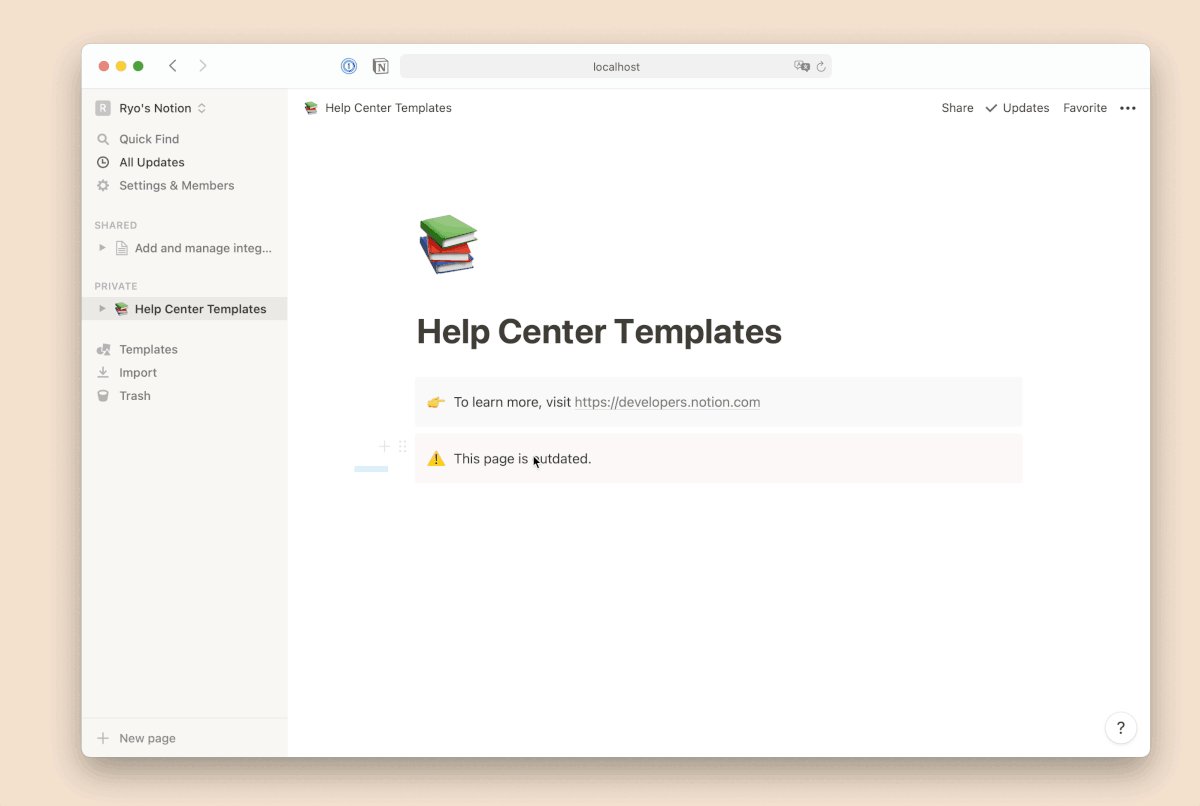Click Favorite in the top bar
1200x806 pixels.
(x=1085, y=108)
